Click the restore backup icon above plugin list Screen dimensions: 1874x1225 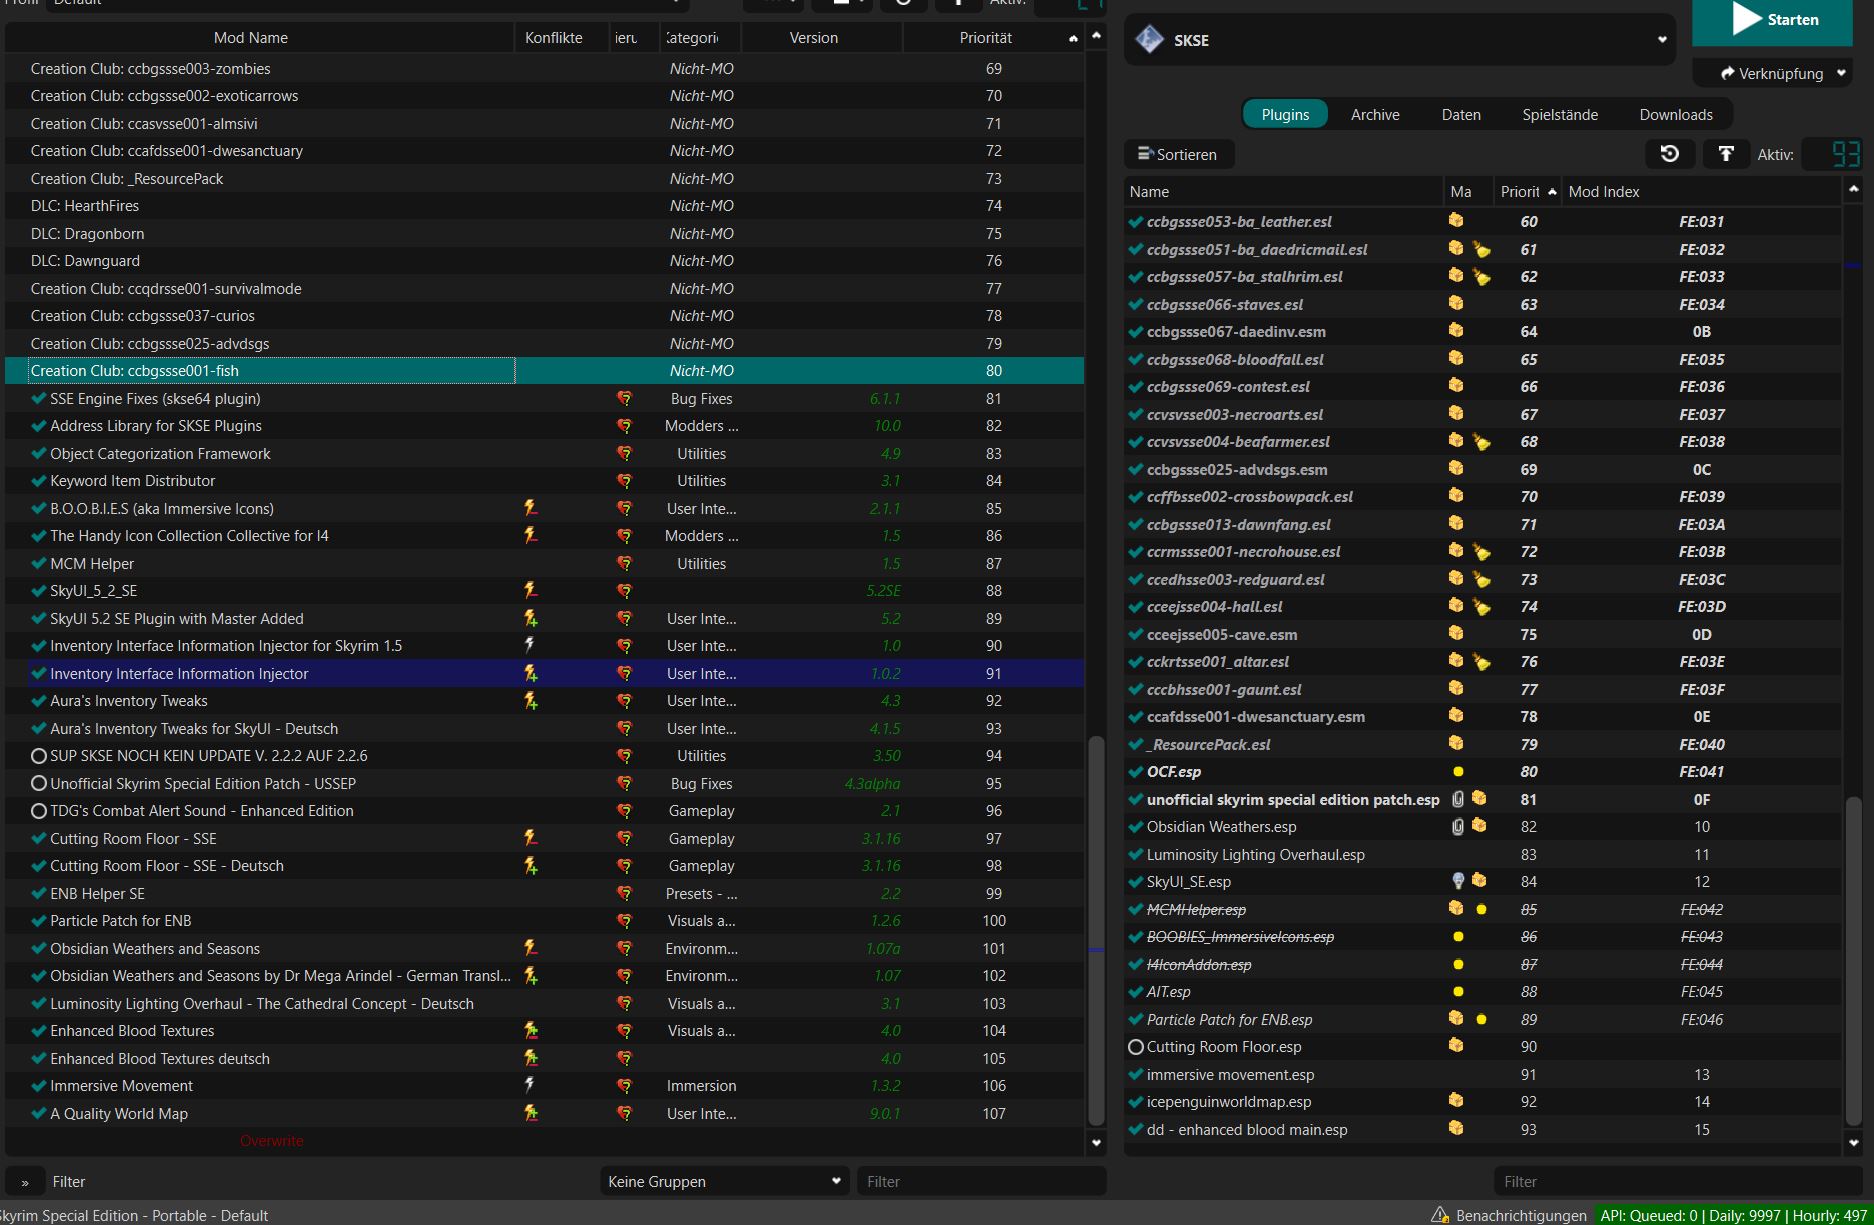click(1669, 154)
